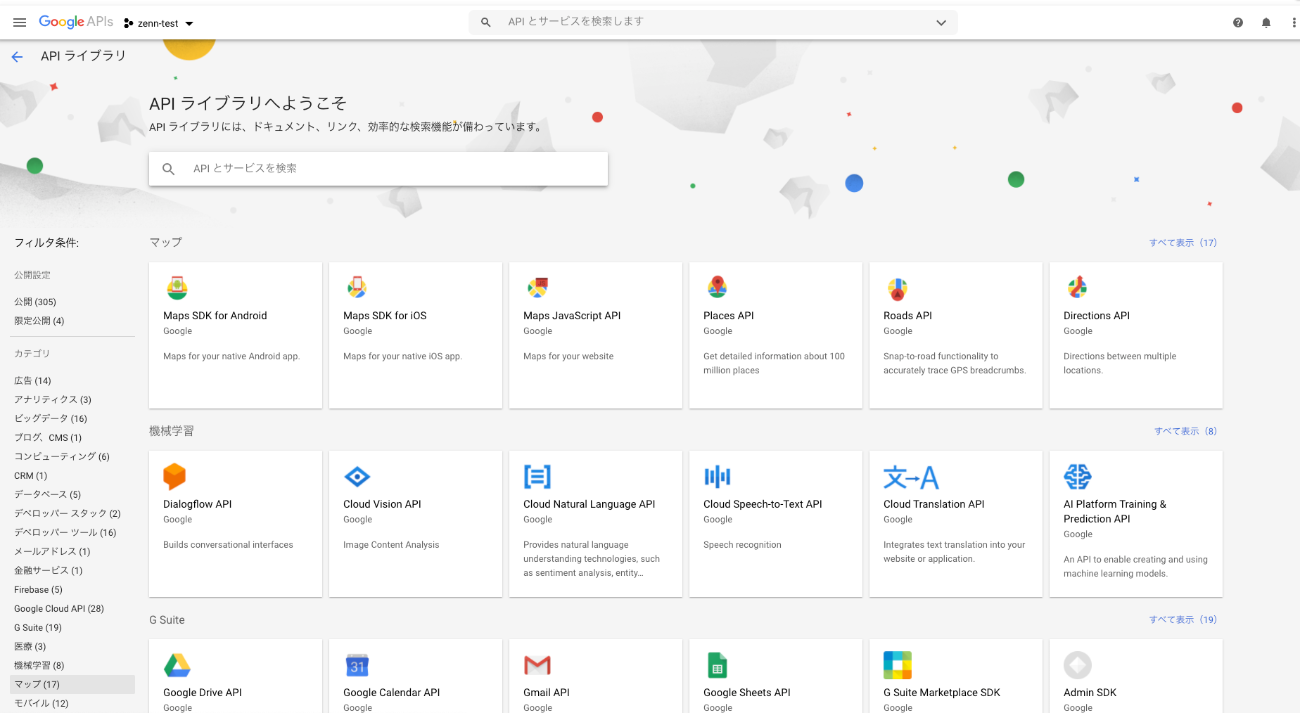This screenshot has height=713, width=1300.
Task: Select the データベース (5) category filter
Action: tap(47, 495)
